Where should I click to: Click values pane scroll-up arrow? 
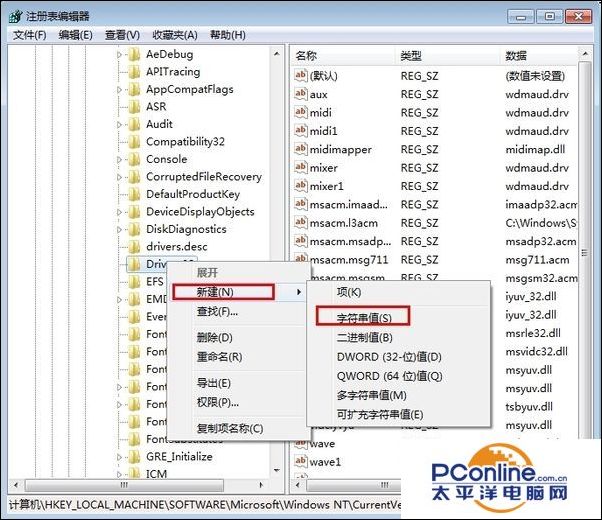click(584, 54)
